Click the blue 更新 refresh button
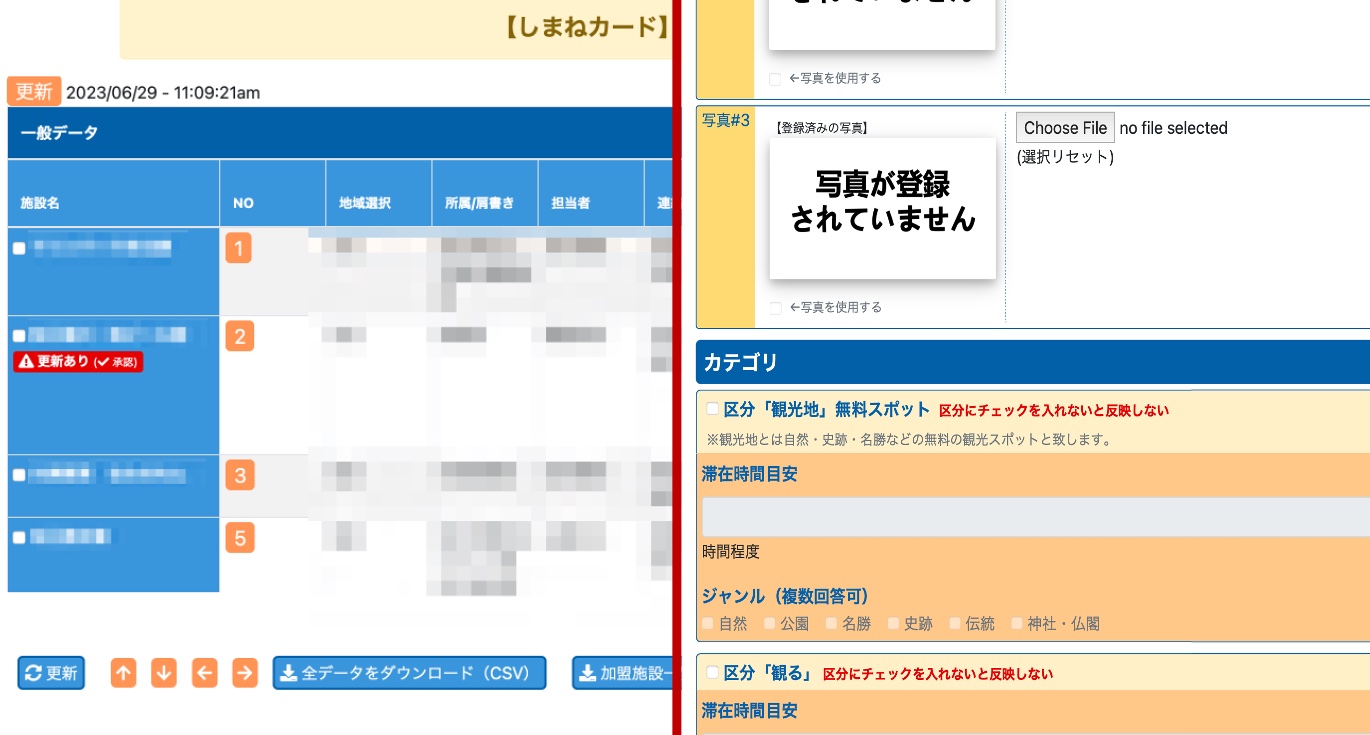Image resolution: width=1370 pixels, height=735 pixels. pos(51,673)
